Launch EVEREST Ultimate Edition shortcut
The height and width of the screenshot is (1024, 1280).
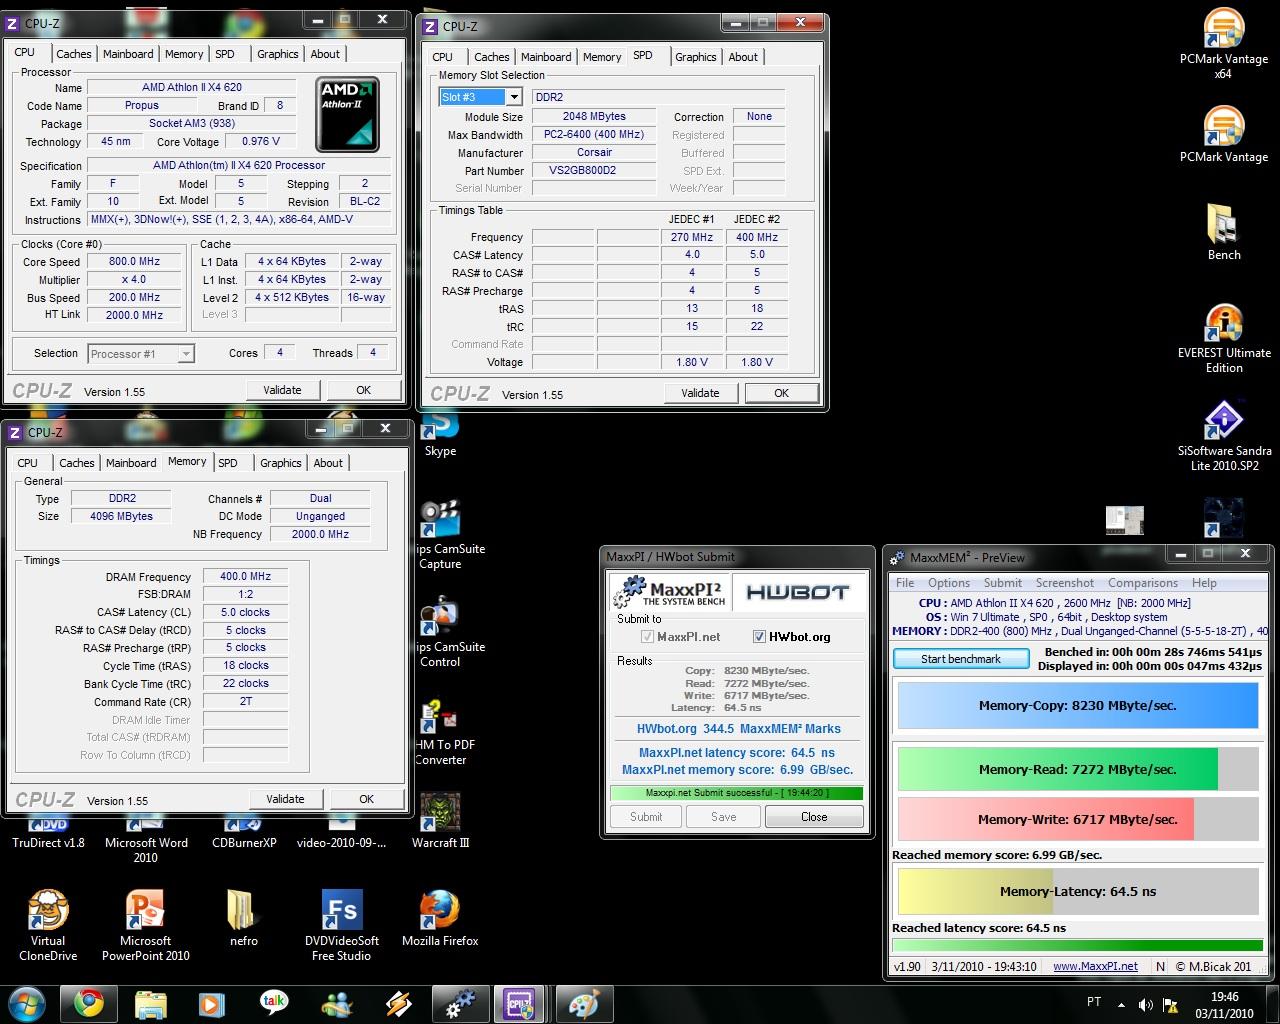[x=1223, y=339]
